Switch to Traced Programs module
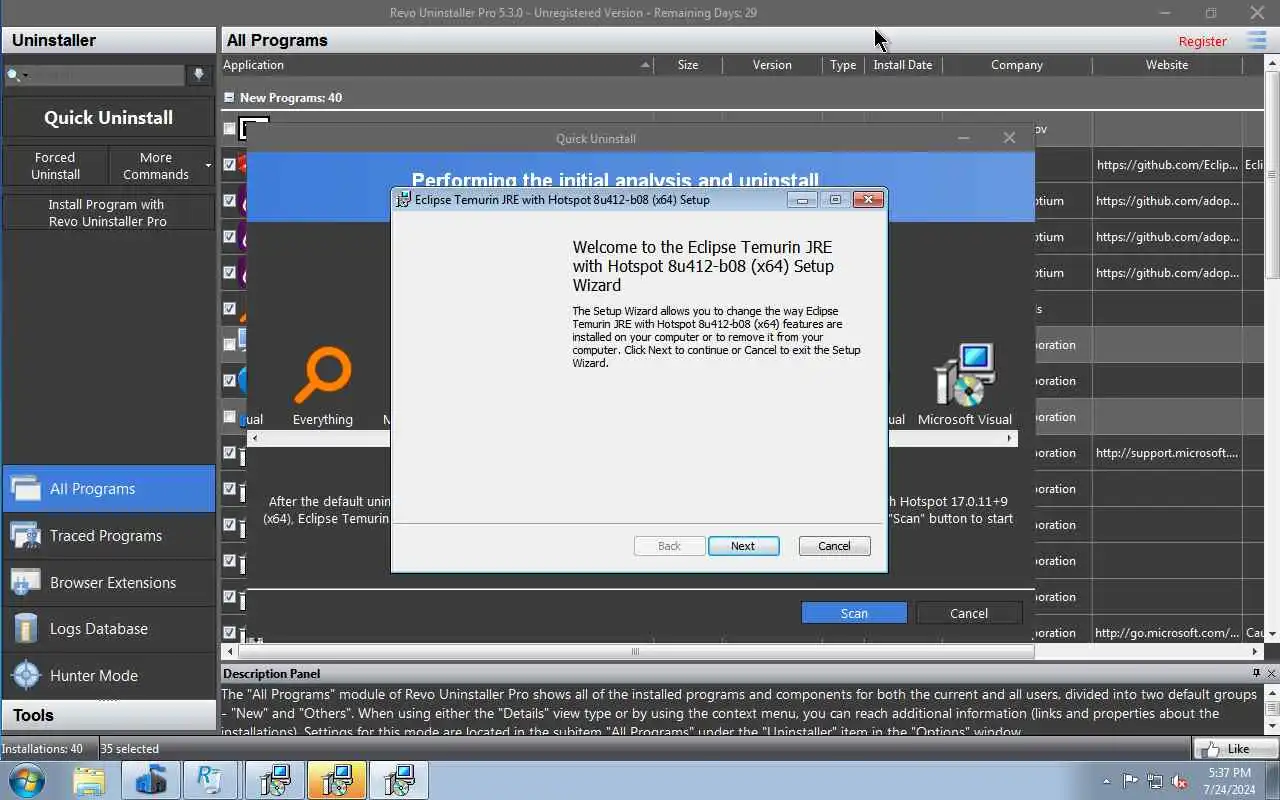The width and height of the screenshot is (1280, 800). [108, 536]
